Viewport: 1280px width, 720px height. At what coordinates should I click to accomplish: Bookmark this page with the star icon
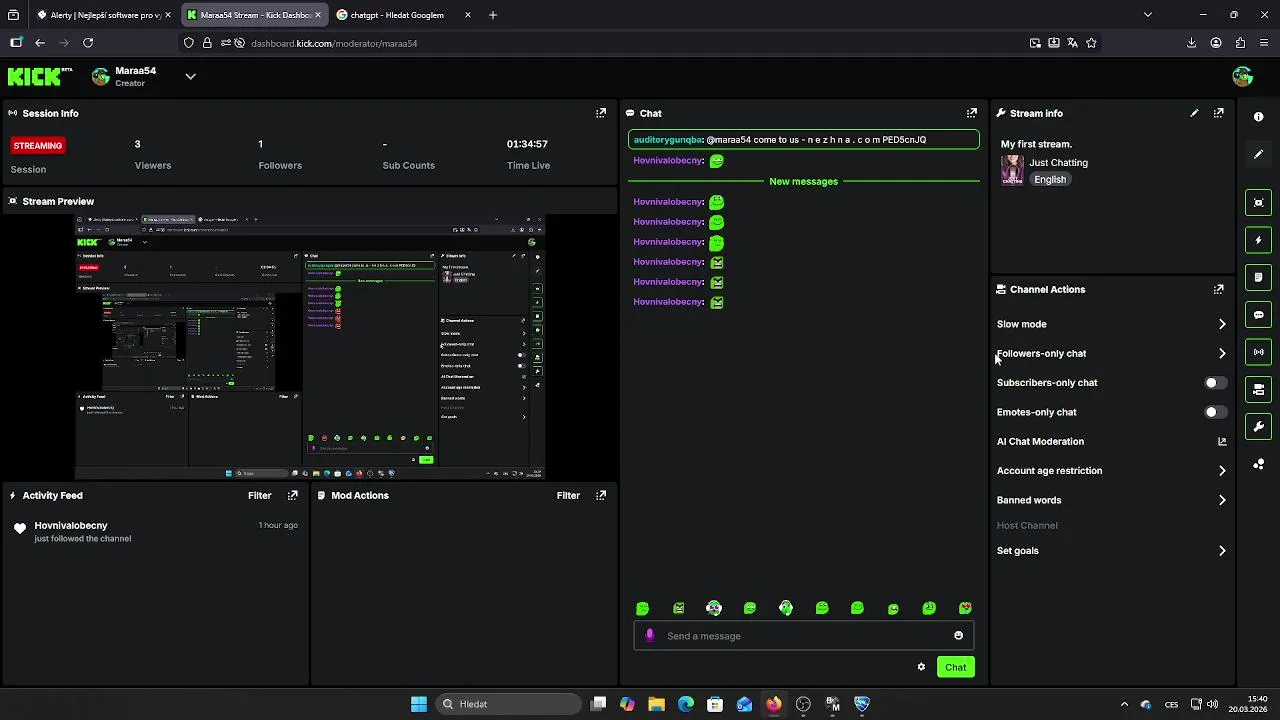click(1091, 43)
